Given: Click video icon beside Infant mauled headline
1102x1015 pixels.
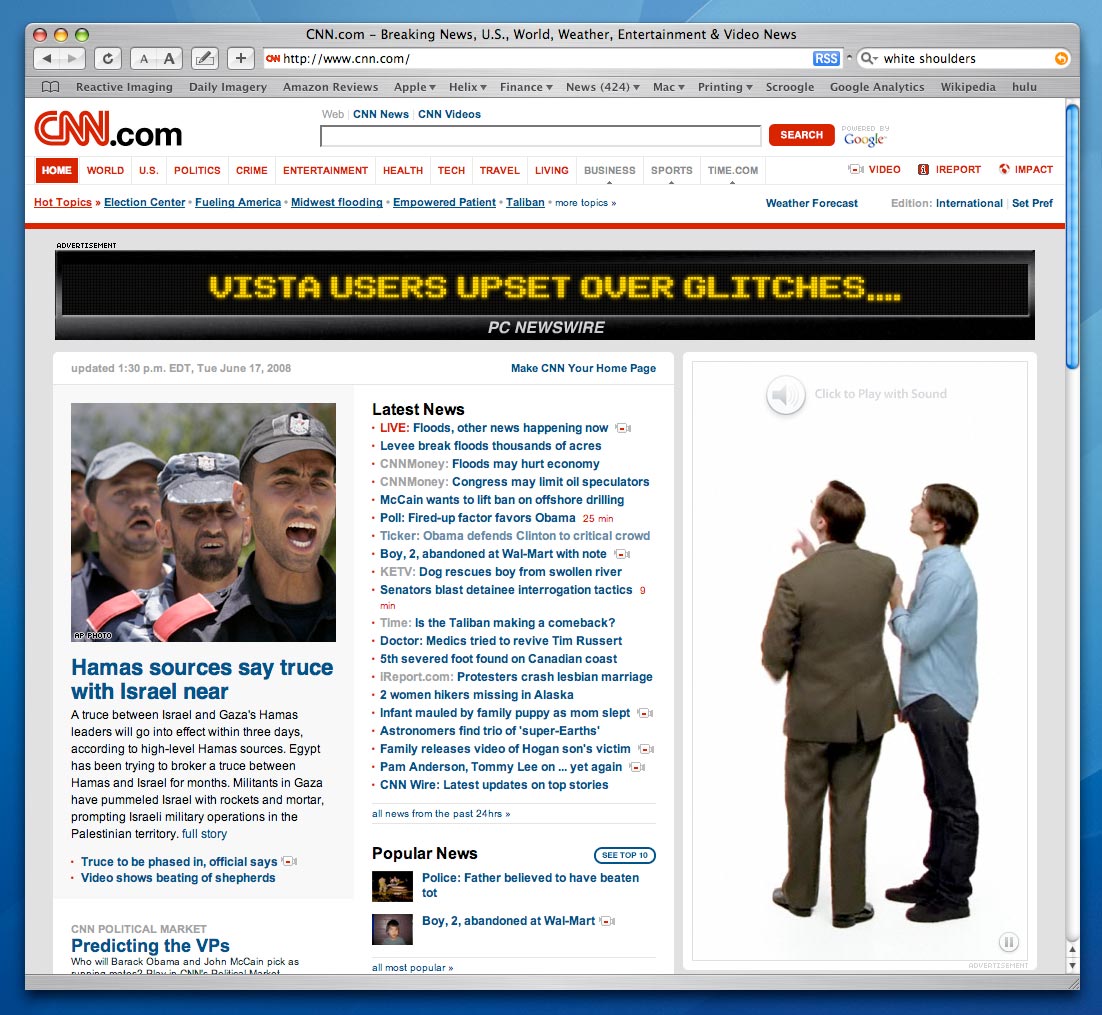Looking at the screenshot, I should tap(644, 713).
